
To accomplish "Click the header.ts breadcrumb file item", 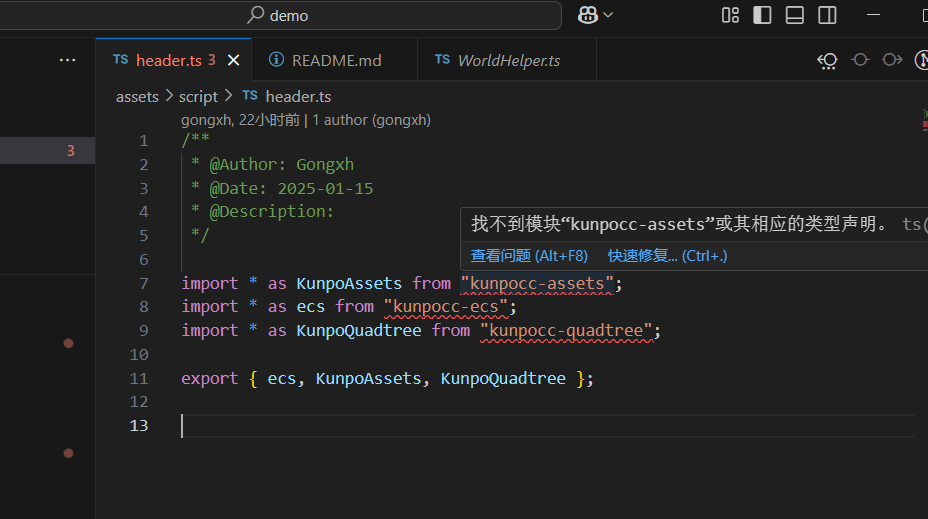I will 298,96.
